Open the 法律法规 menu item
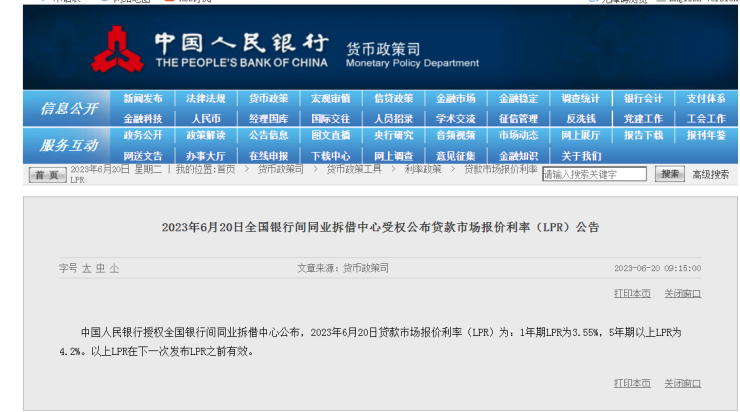The image size is (740, 412). pyautogui.click(x=205, y=99)
